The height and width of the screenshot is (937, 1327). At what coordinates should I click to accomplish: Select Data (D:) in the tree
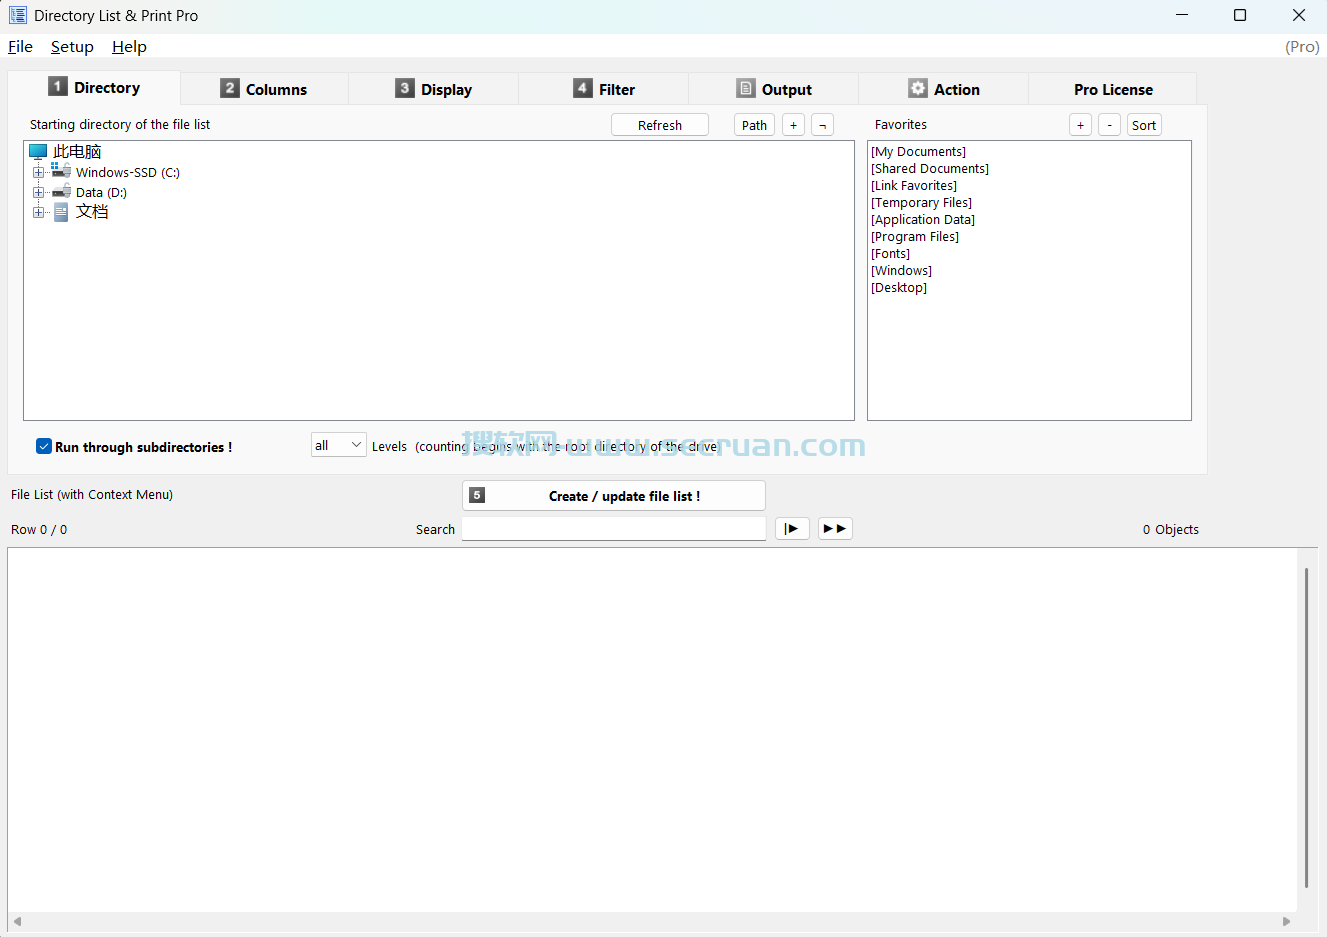tap(101, 192)
